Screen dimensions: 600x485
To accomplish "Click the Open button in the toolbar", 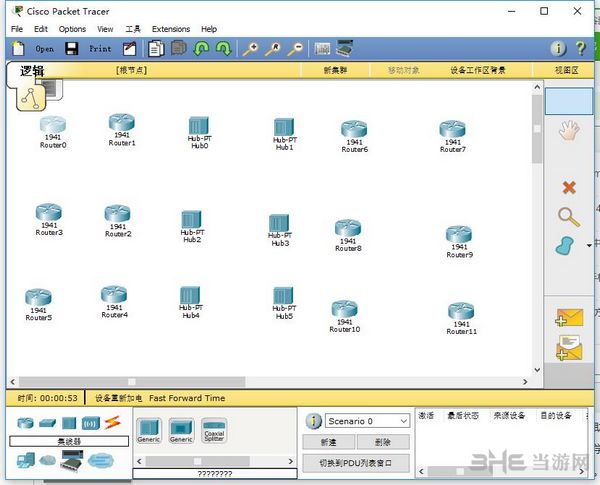I will pos(44,49).
